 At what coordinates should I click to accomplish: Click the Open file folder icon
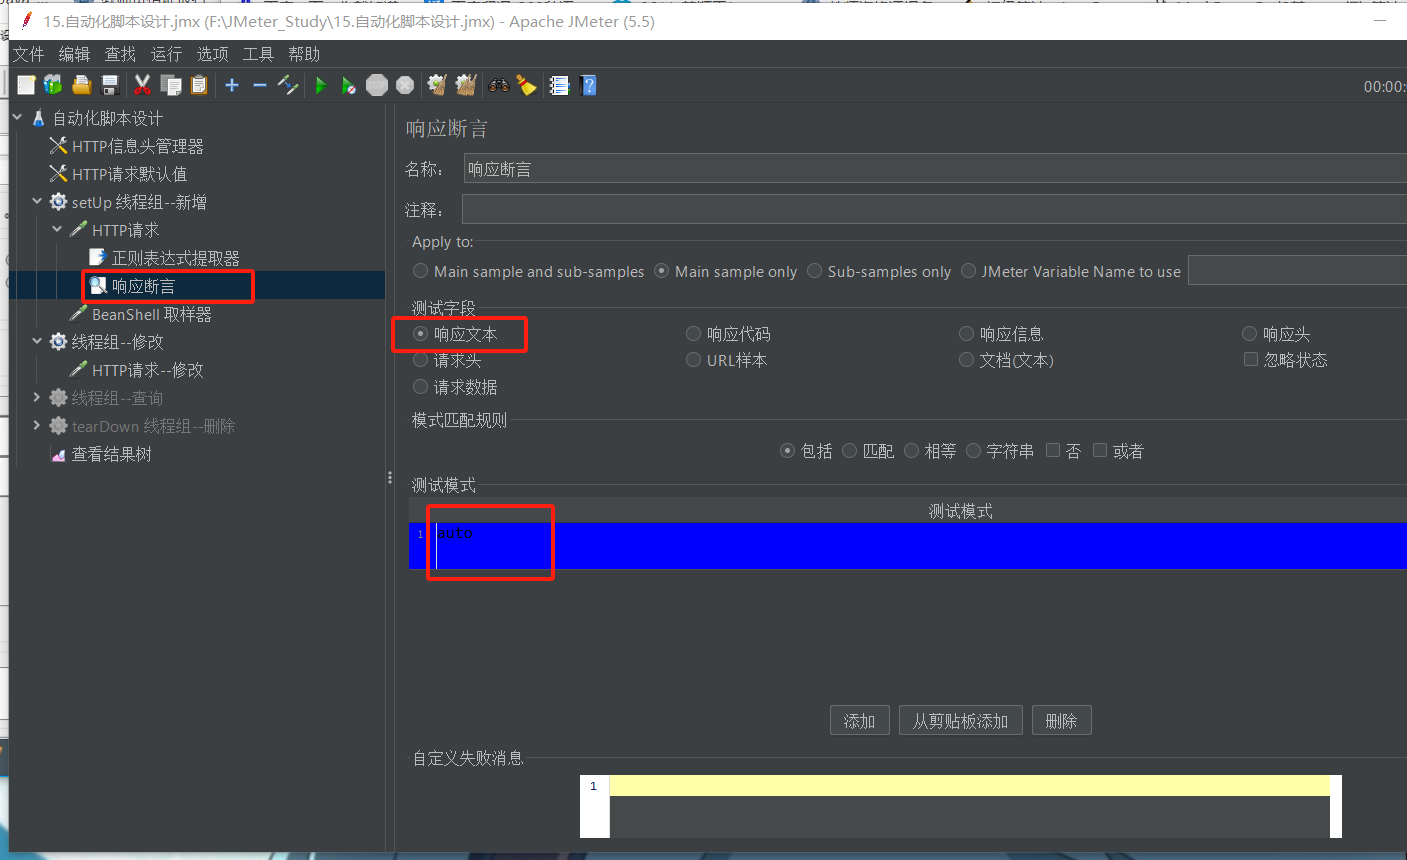click(82, 86)
